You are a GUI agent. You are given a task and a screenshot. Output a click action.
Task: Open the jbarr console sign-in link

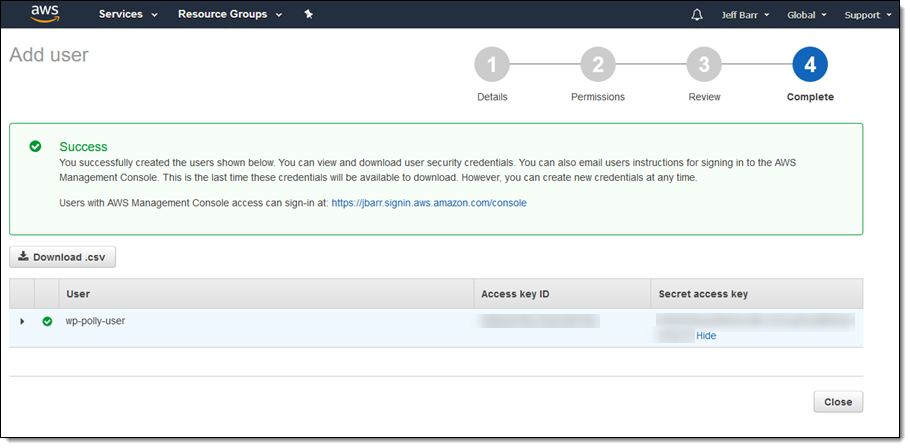point(428,203)
